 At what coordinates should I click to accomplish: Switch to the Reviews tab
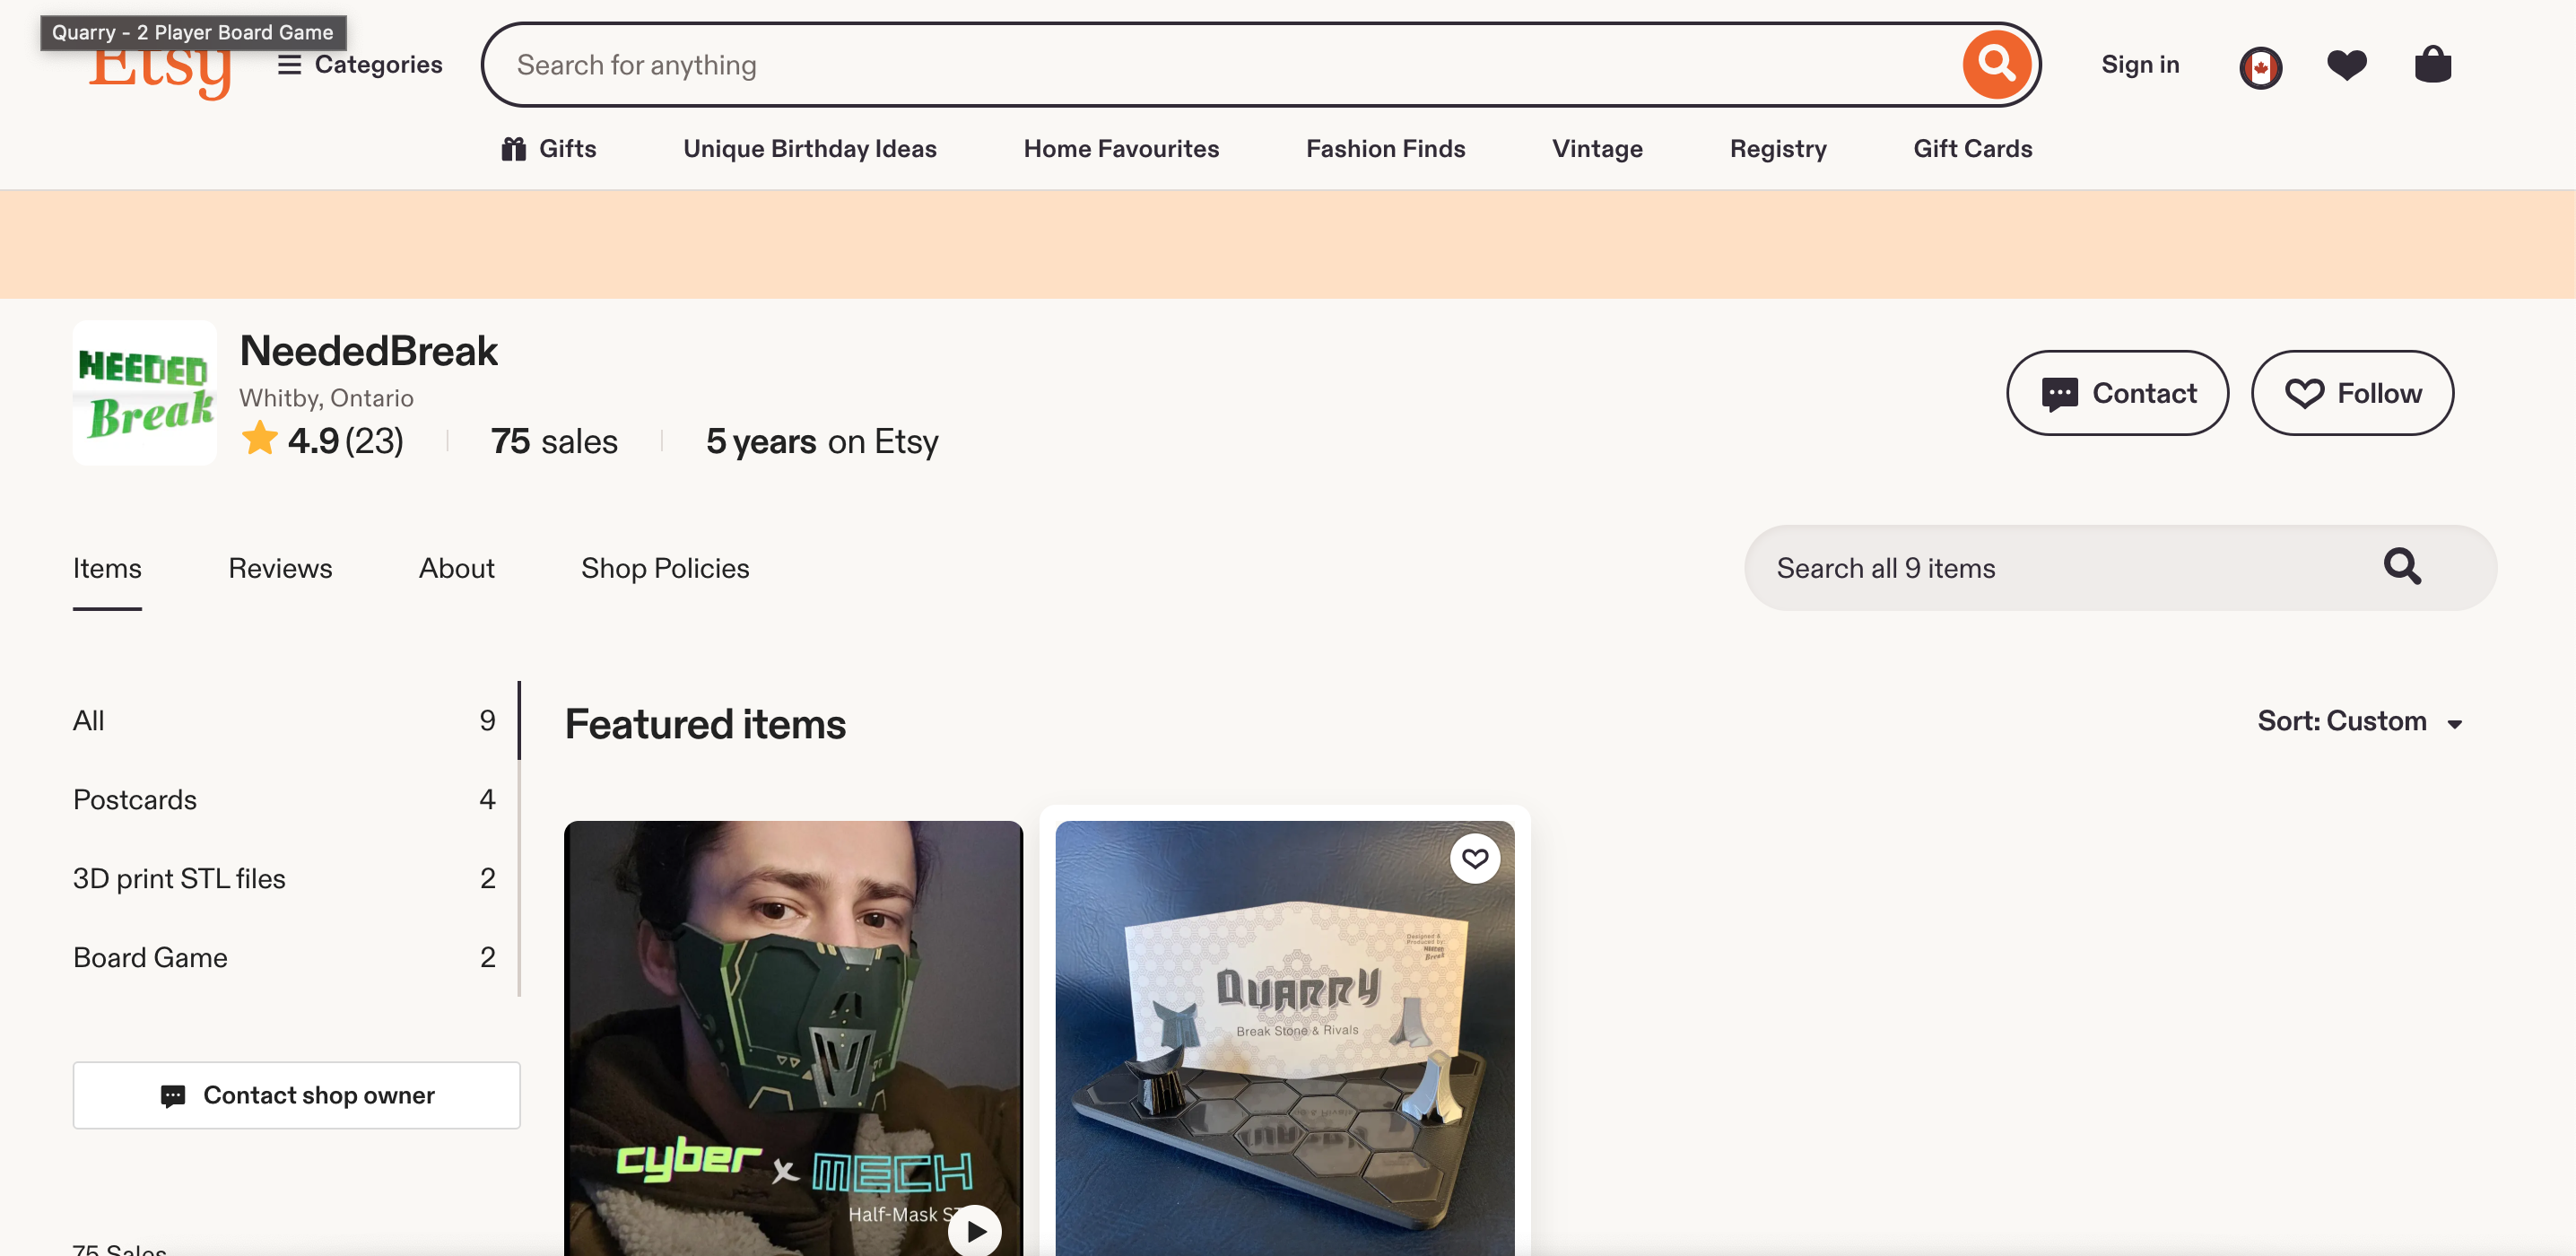(x=280, y=568)
